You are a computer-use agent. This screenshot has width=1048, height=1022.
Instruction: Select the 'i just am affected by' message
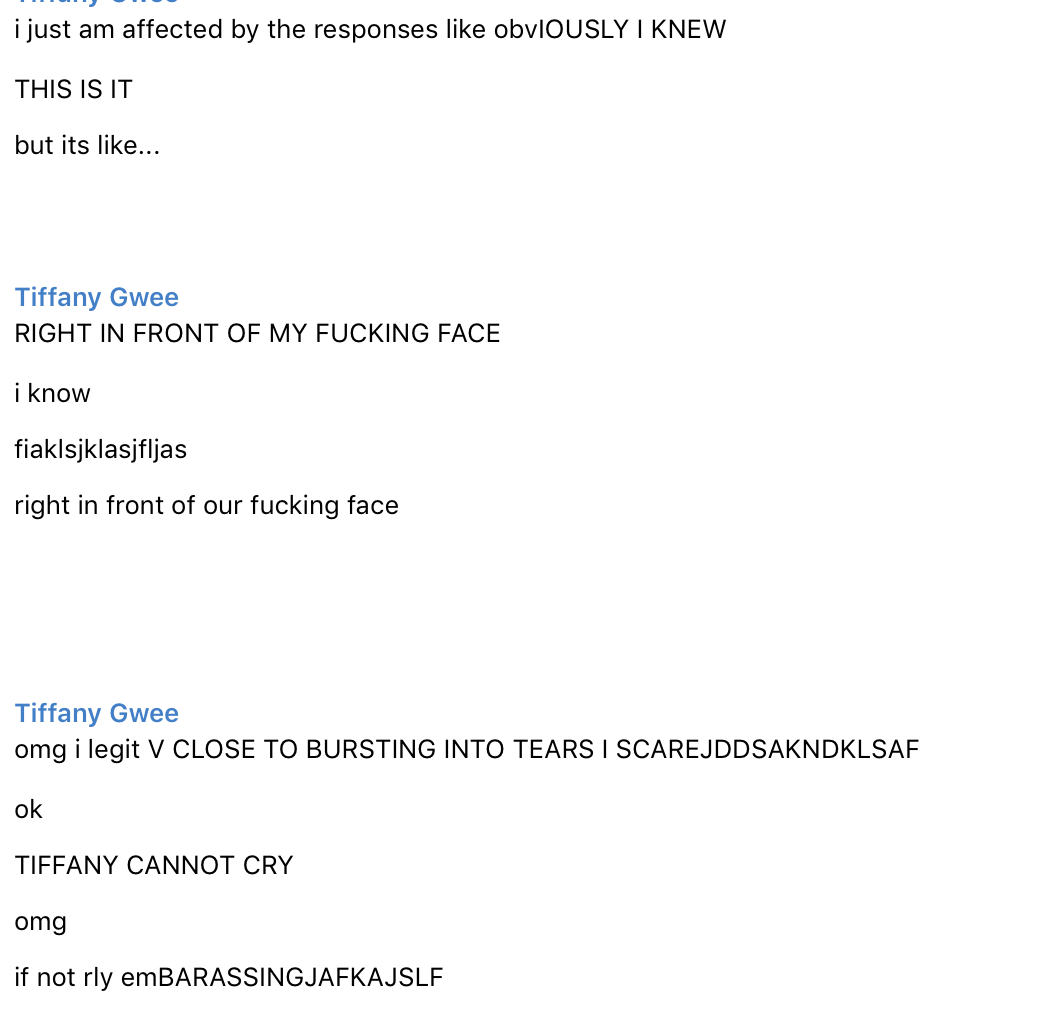(370, 30)
